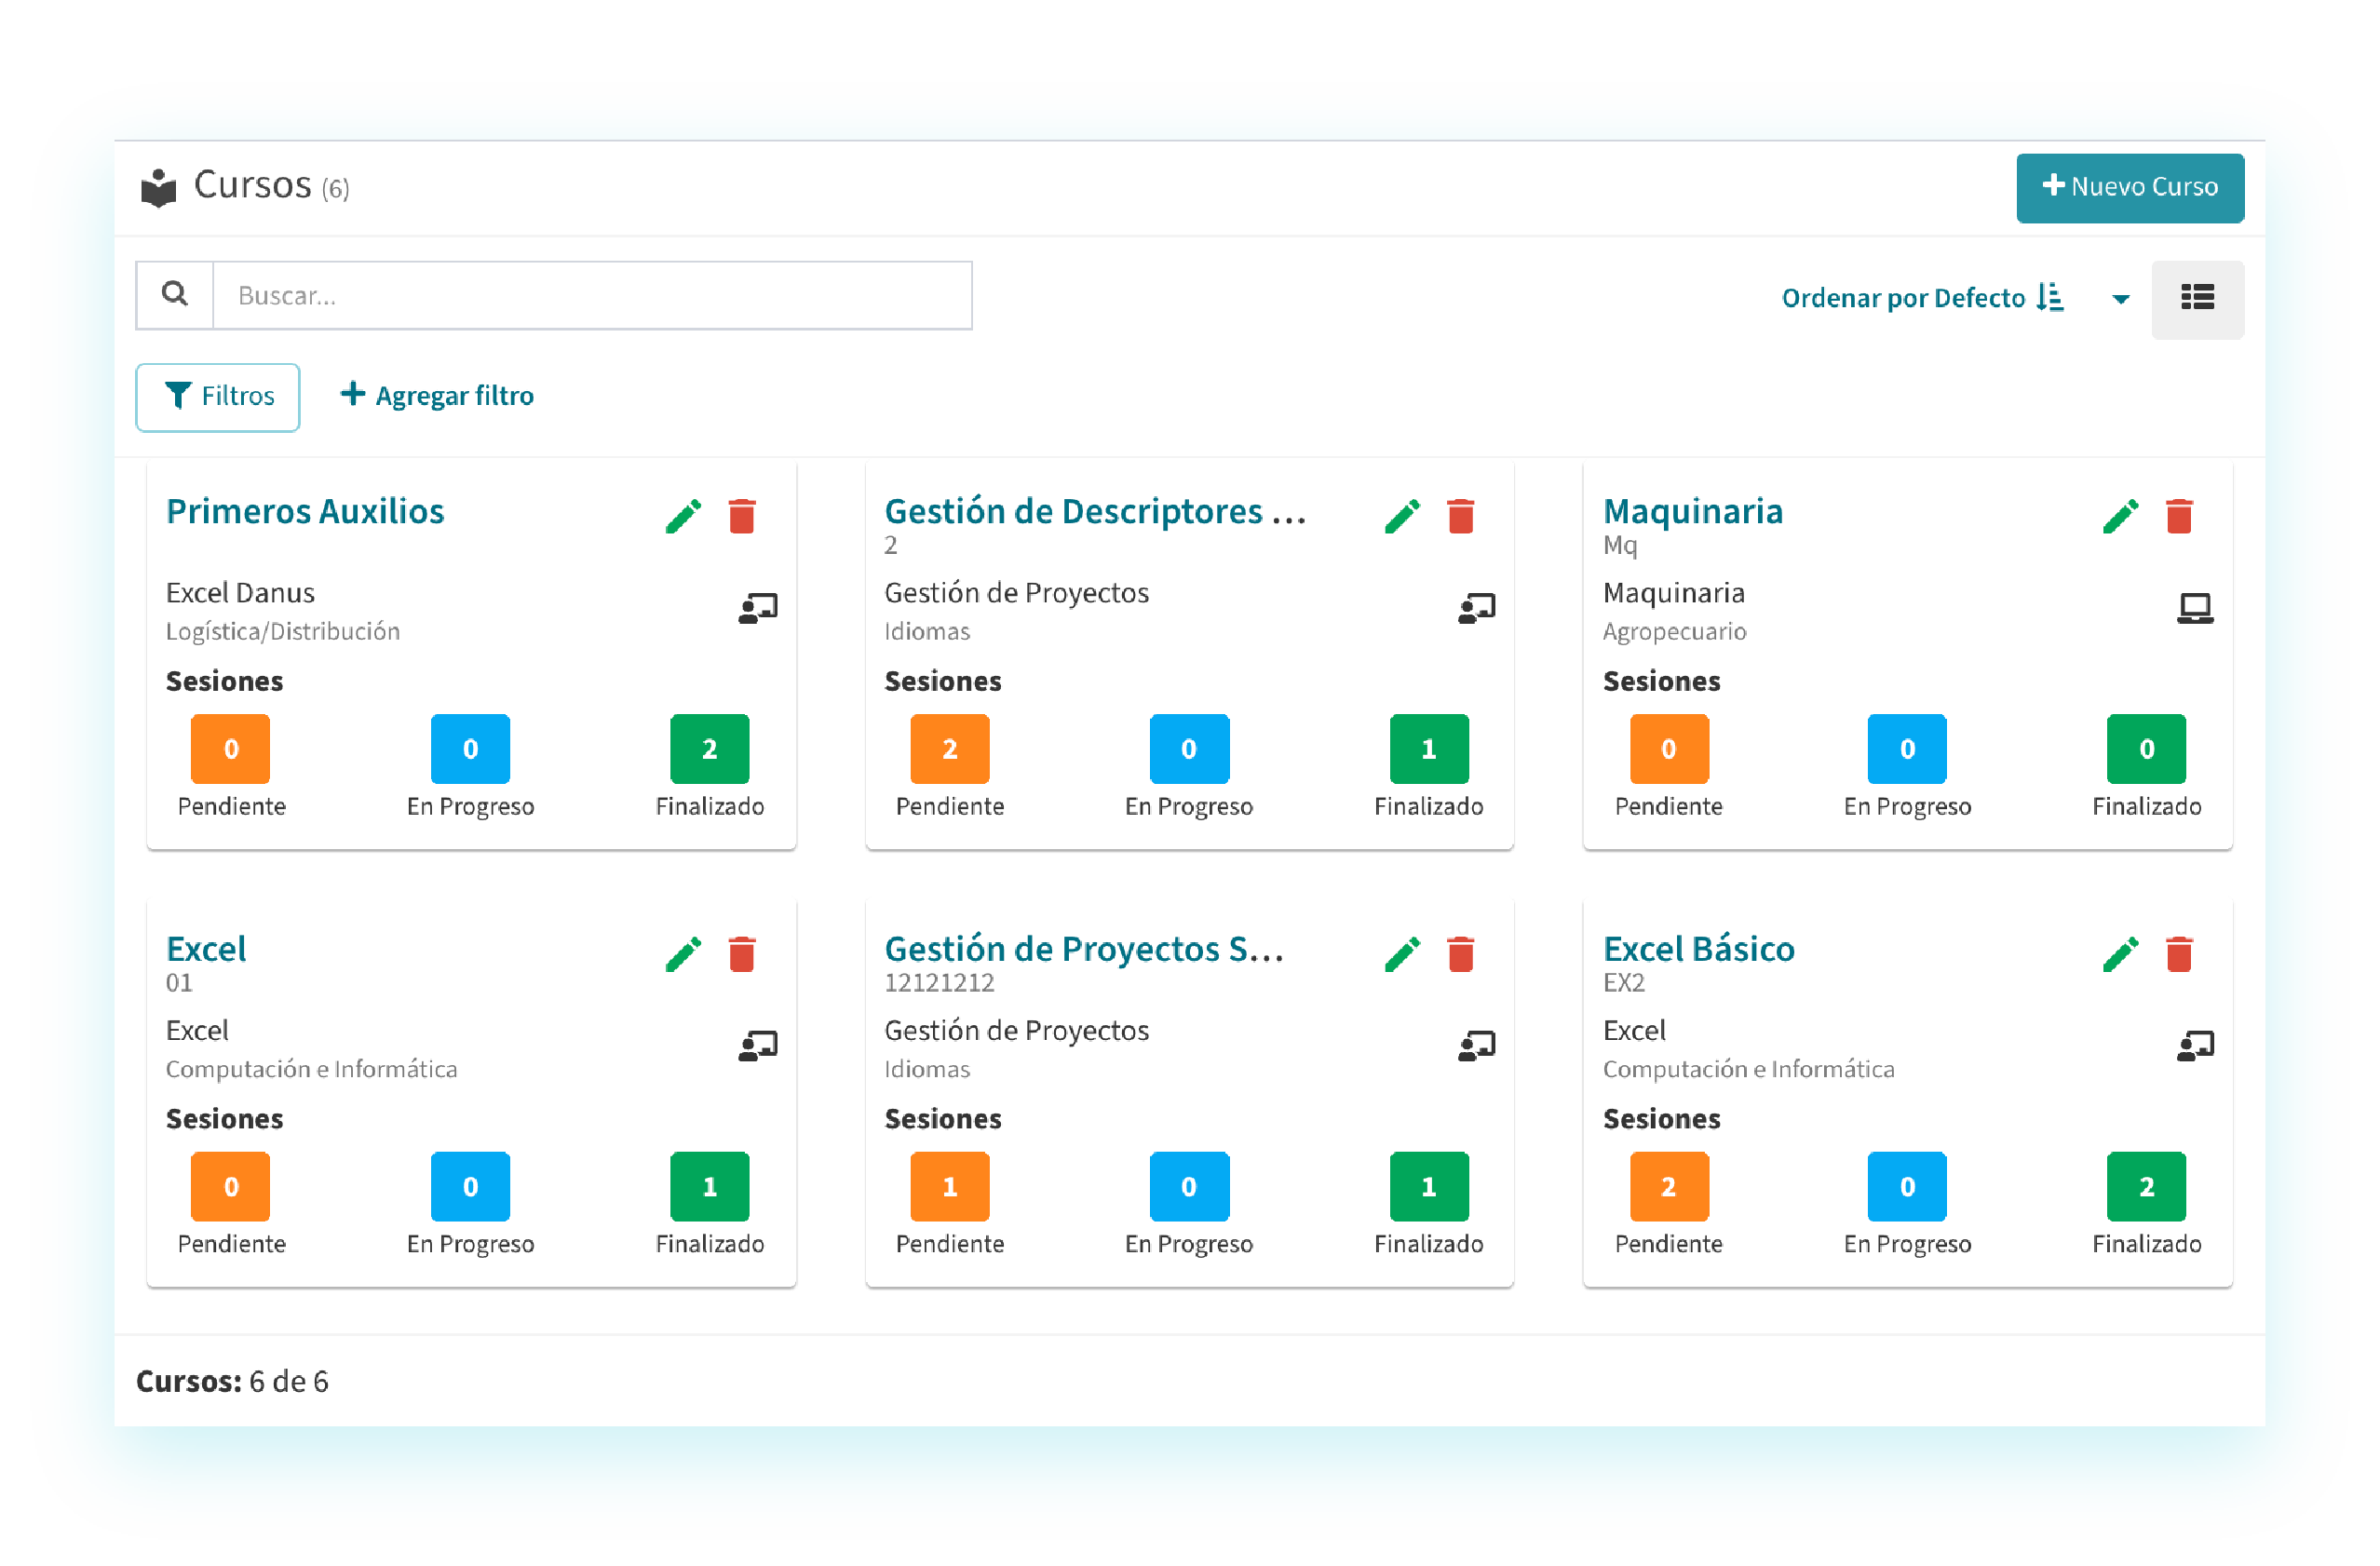This screenshot has width=2380, height=1566.
Task: Click Finalizado count 2 on Excel Básico card
Action: 2145,1186
